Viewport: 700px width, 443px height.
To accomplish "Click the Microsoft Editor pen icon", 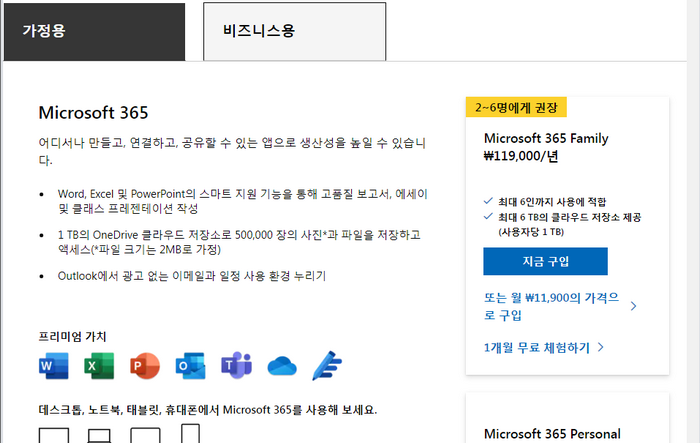I will point(327,366).
